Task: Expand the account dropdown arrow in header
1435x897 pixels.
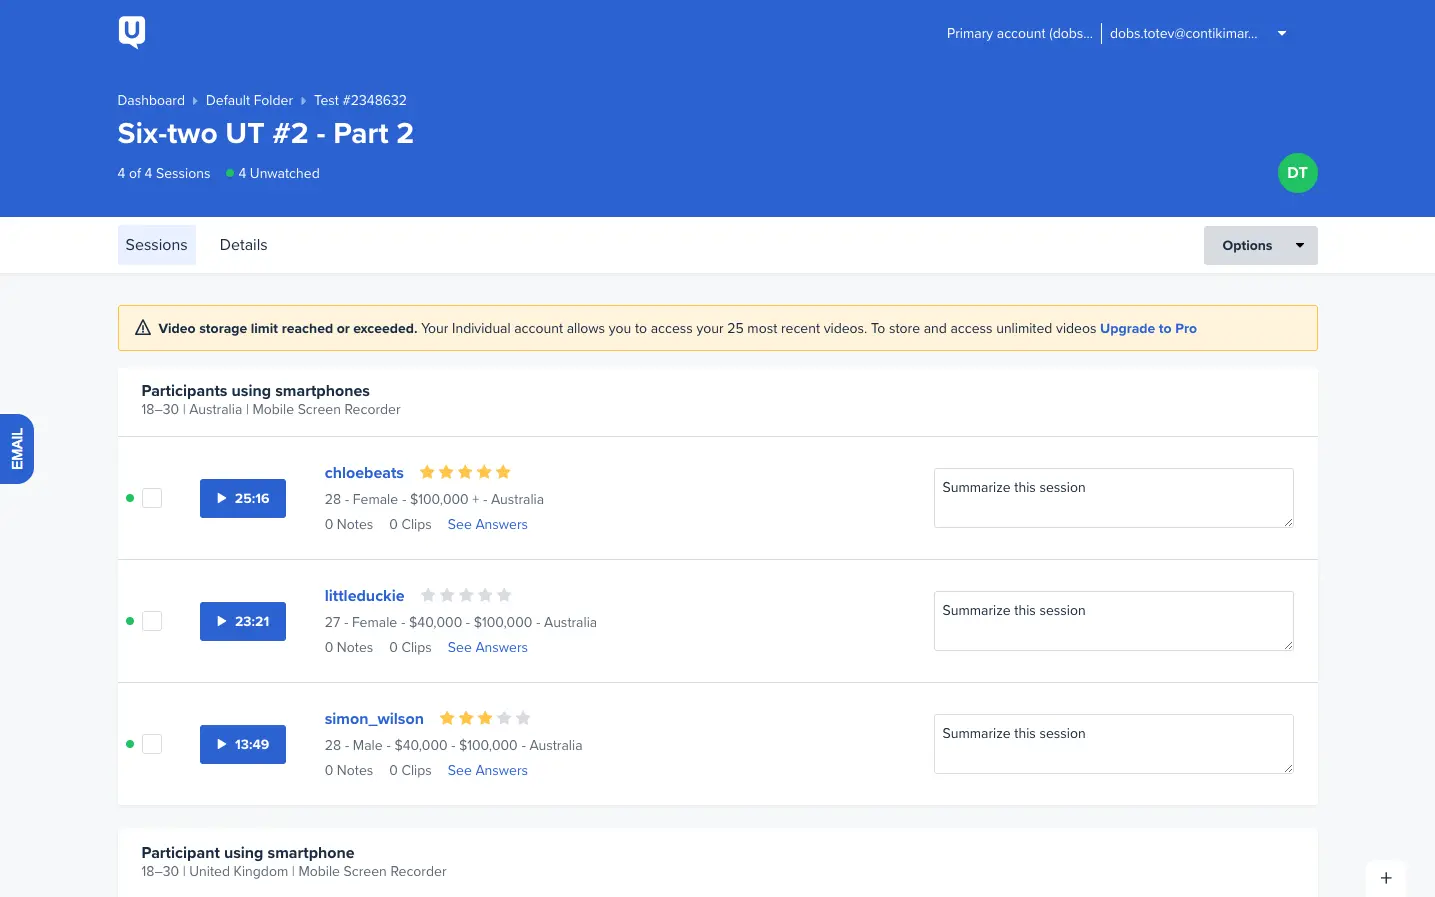Action: click(x=1282, y=33)
